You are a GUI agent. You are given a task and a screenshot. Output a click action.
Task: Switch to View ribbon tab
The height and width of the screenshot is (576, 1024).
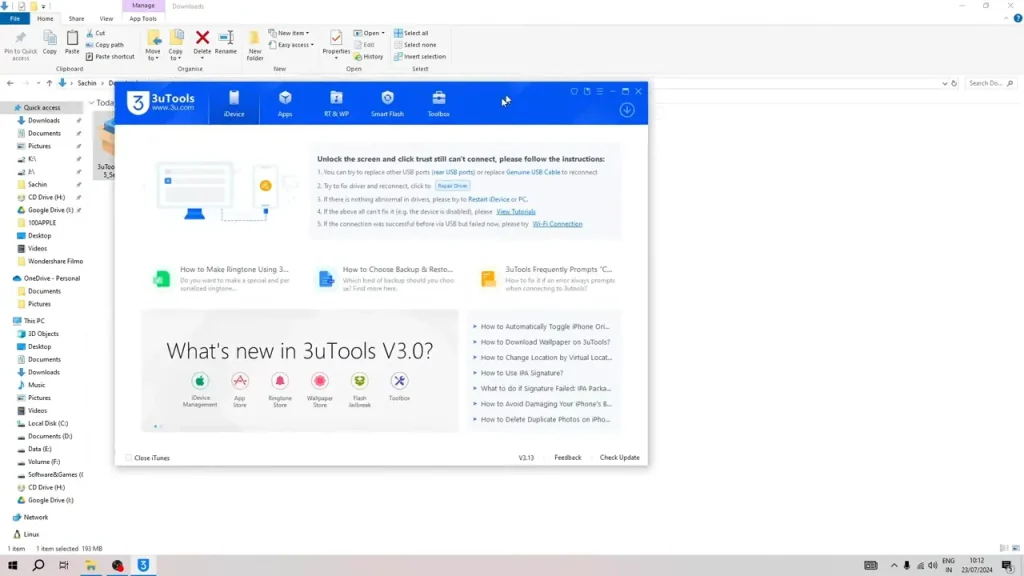[106, 18]
